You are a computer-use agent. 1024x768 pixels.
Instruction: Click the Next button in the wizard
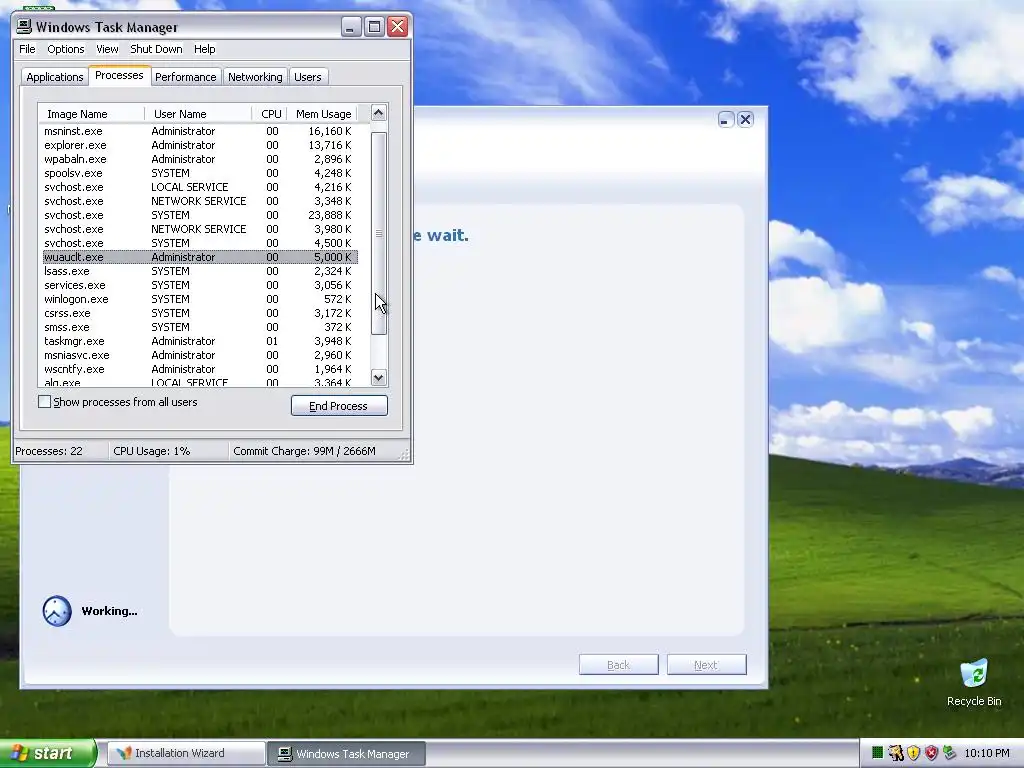point(707,665)
